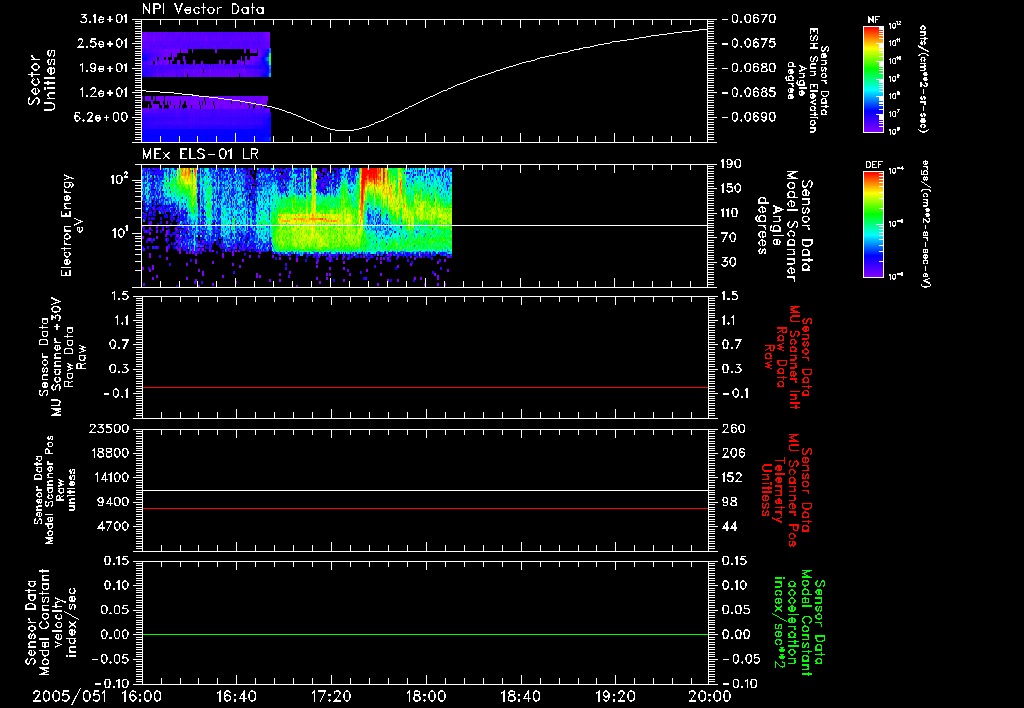Screen dimensions: 1024x708
Task: Select the NF flux color bar
Action: [x=874, y=79]
